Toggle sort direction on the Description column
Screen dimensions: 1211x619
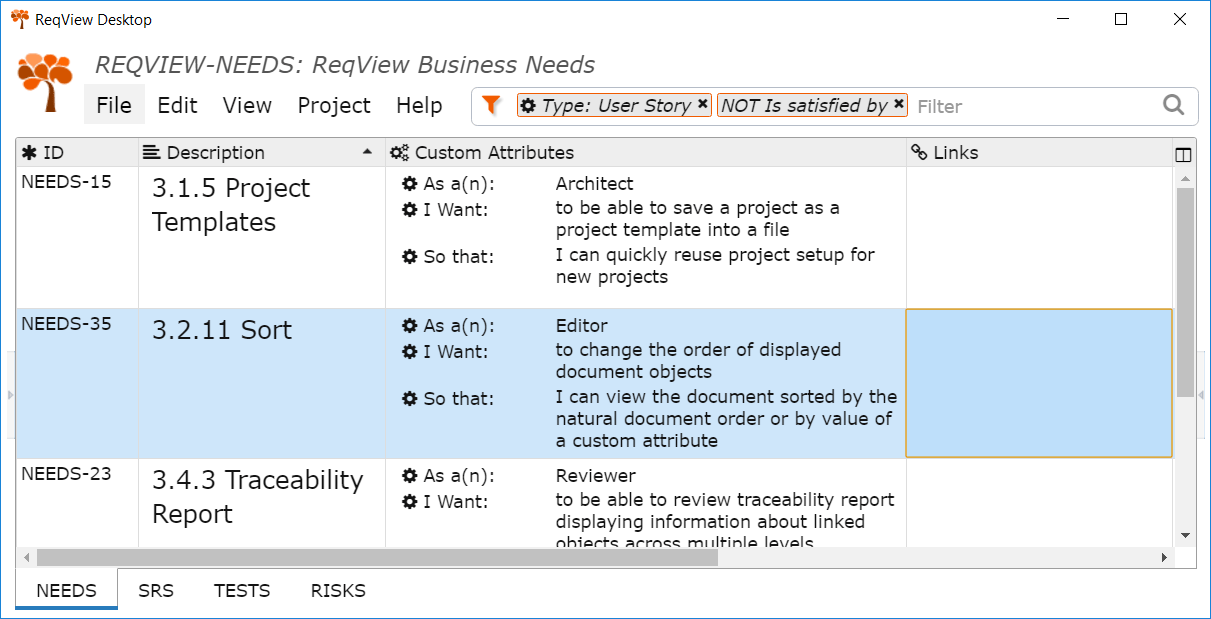coord(368,152)
